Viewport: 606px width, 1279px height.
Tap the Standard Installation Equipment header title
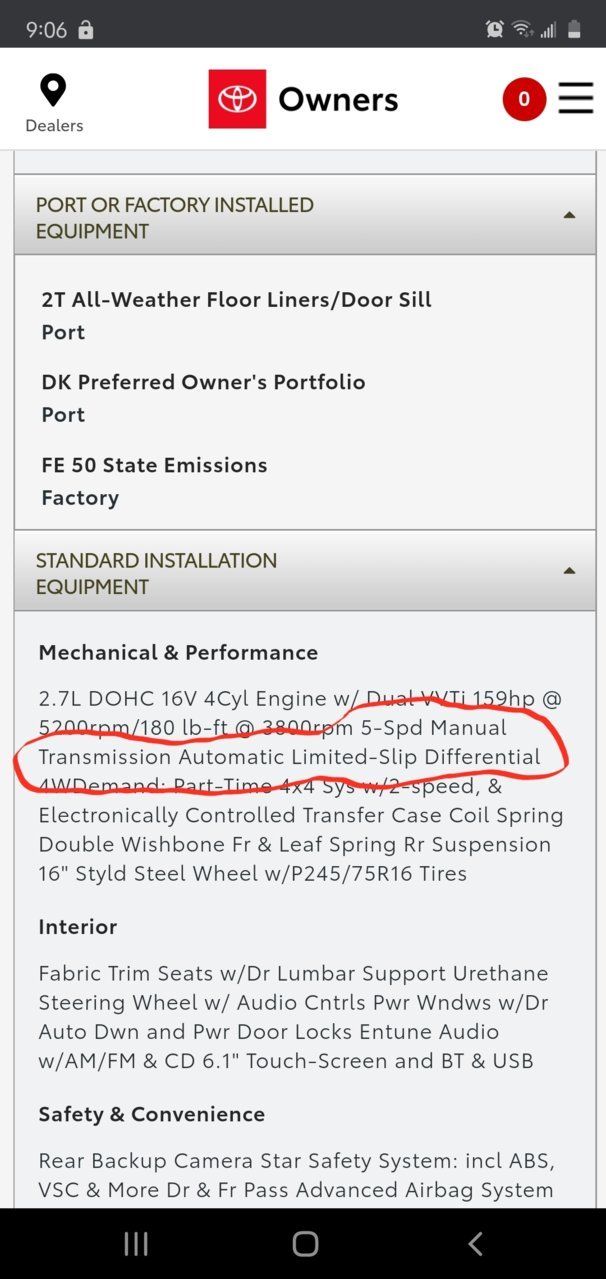point(157,574)
